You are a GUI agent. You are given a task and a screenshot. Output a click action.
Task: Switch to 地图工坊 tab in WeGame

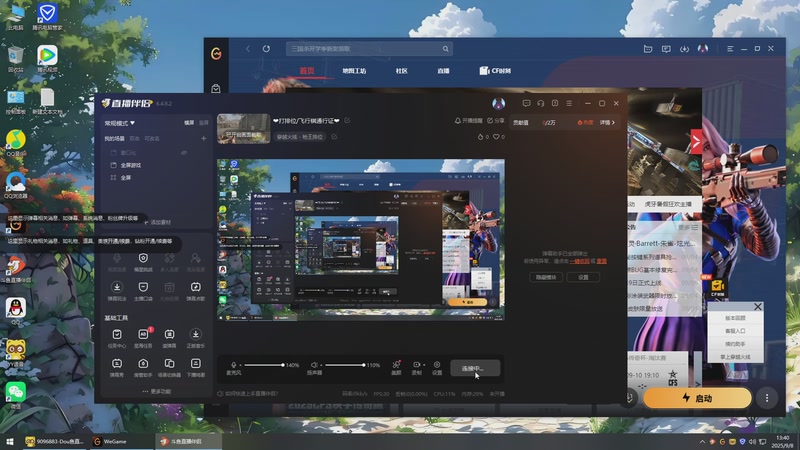click(354, 70)
